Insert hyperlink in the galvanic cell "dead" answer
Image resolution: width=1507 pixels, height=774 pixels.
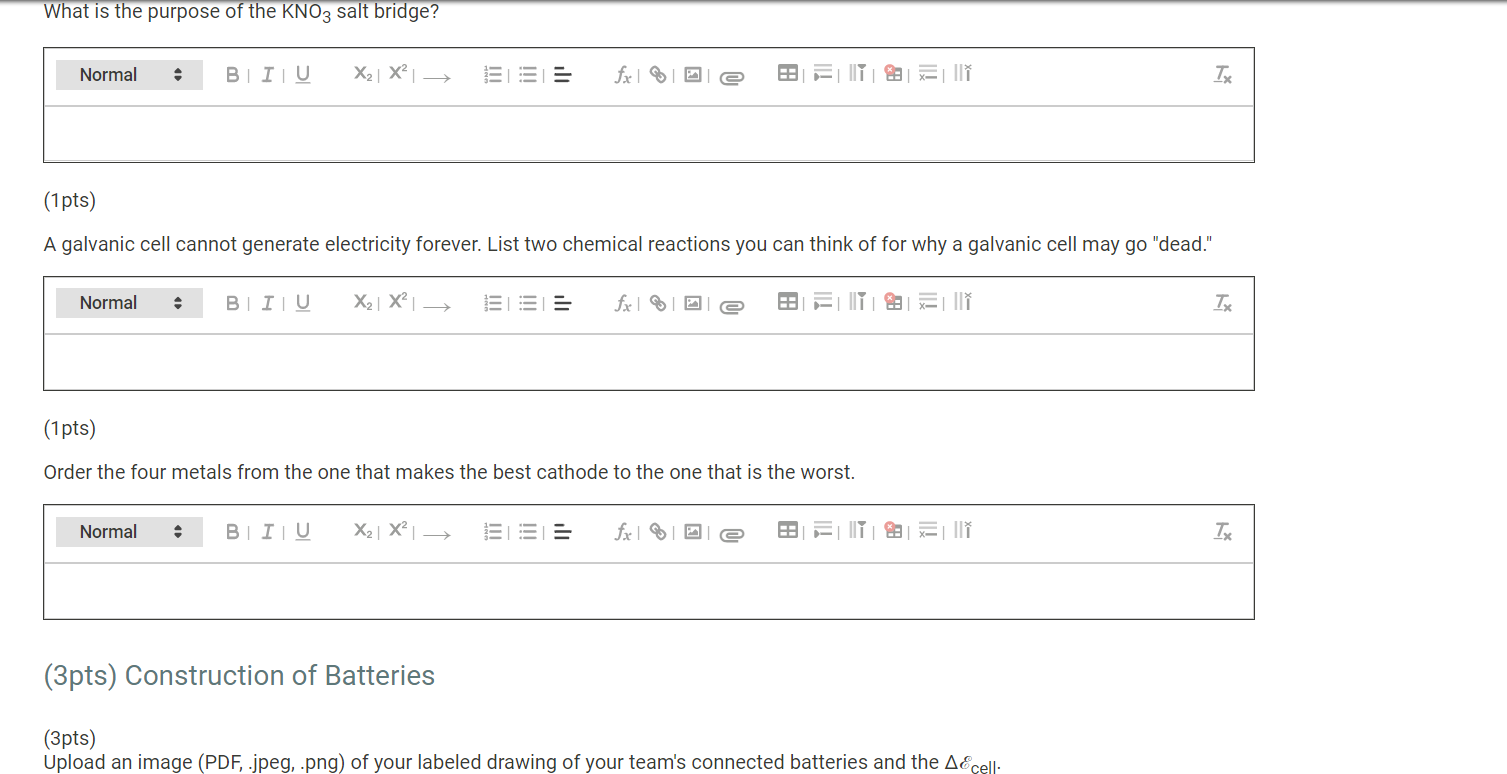(x=658, y=303)
